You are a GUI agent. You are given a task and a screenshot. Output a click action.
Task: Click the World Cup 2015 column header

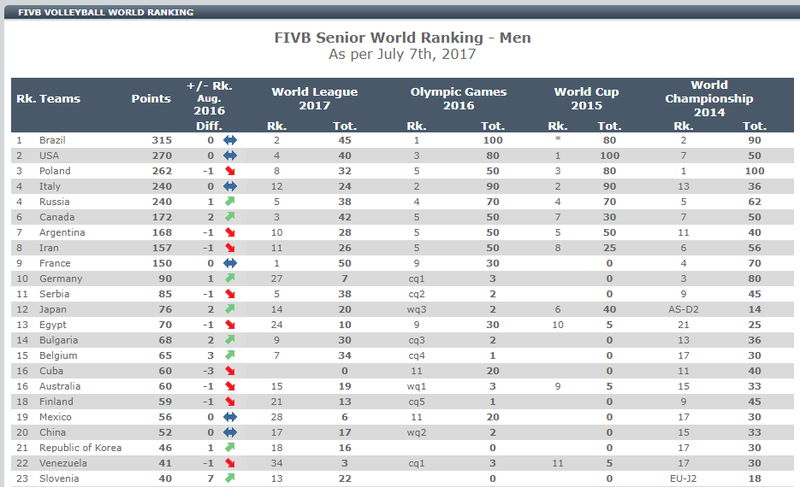click(x=586, y=98)
